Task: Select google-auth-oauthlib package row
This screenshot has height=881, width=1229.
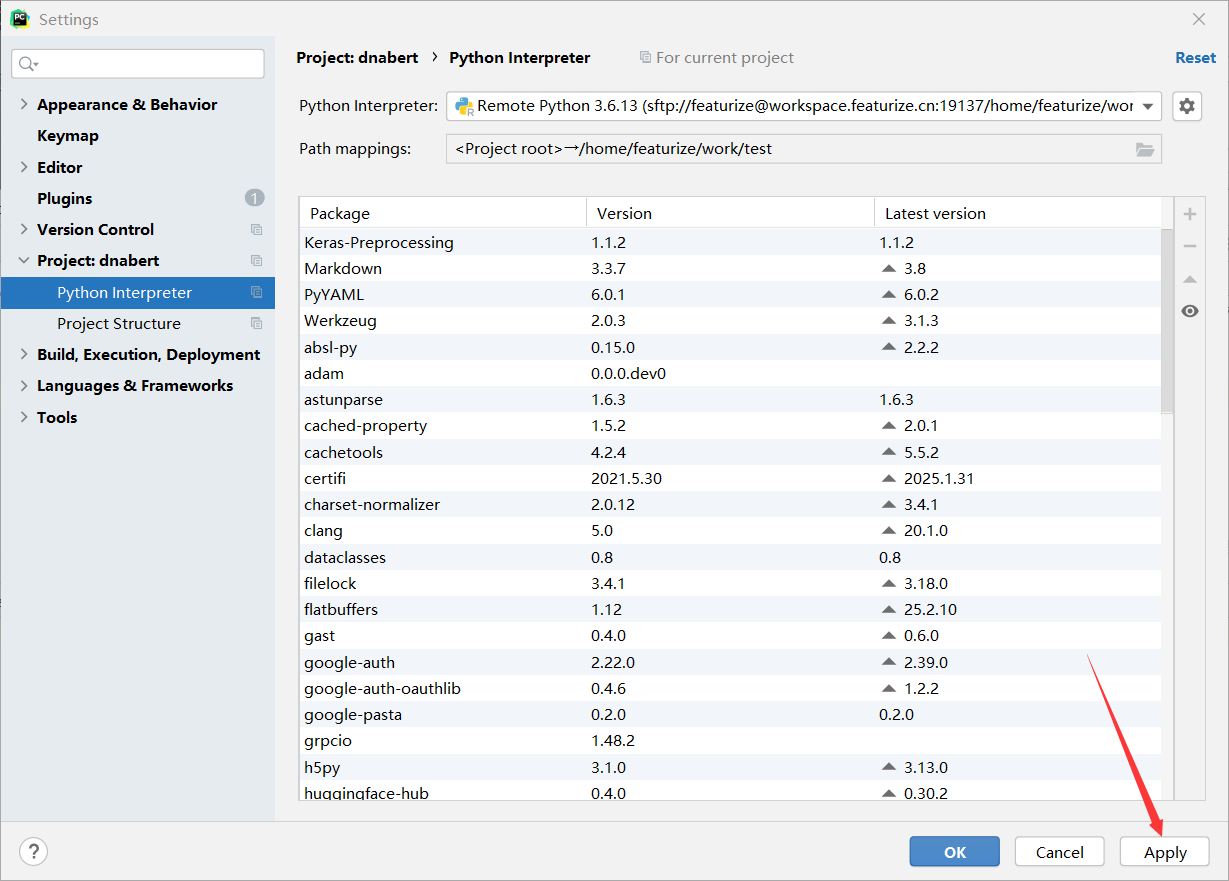Action: 731,688
